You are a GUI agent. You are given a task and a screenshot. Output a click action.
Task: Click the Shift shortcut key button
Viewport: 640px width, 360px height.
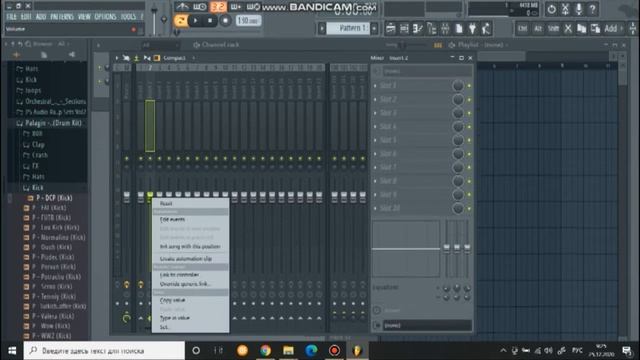pos(553,29)
